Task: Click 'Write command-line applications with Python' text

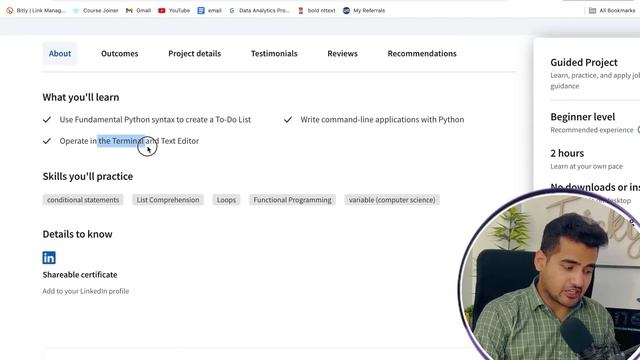Action: (x=382, y=120)
